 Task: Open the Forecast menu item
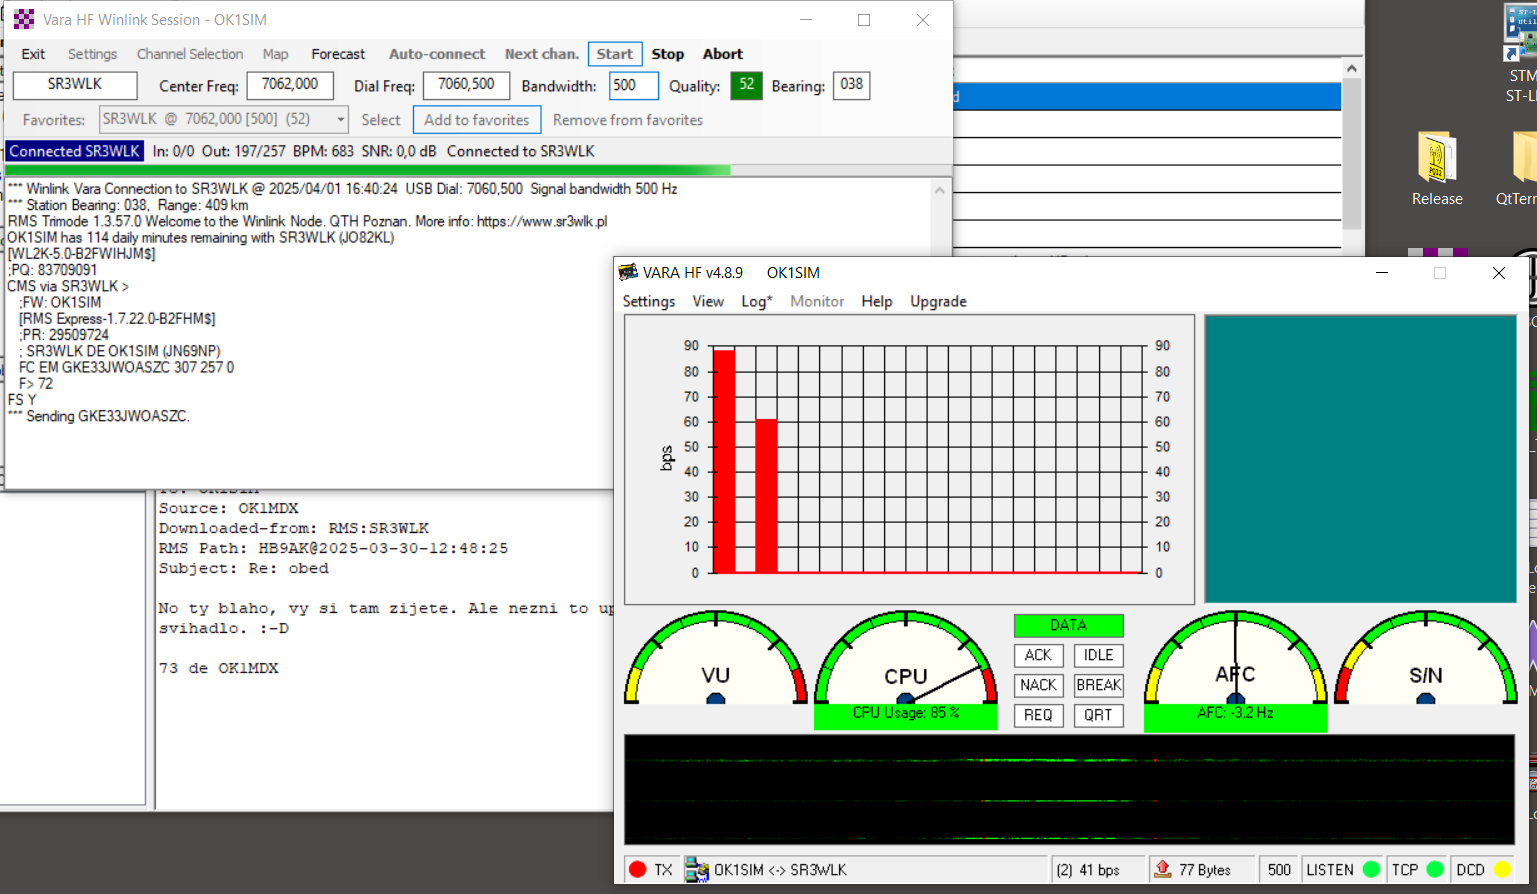338,54
